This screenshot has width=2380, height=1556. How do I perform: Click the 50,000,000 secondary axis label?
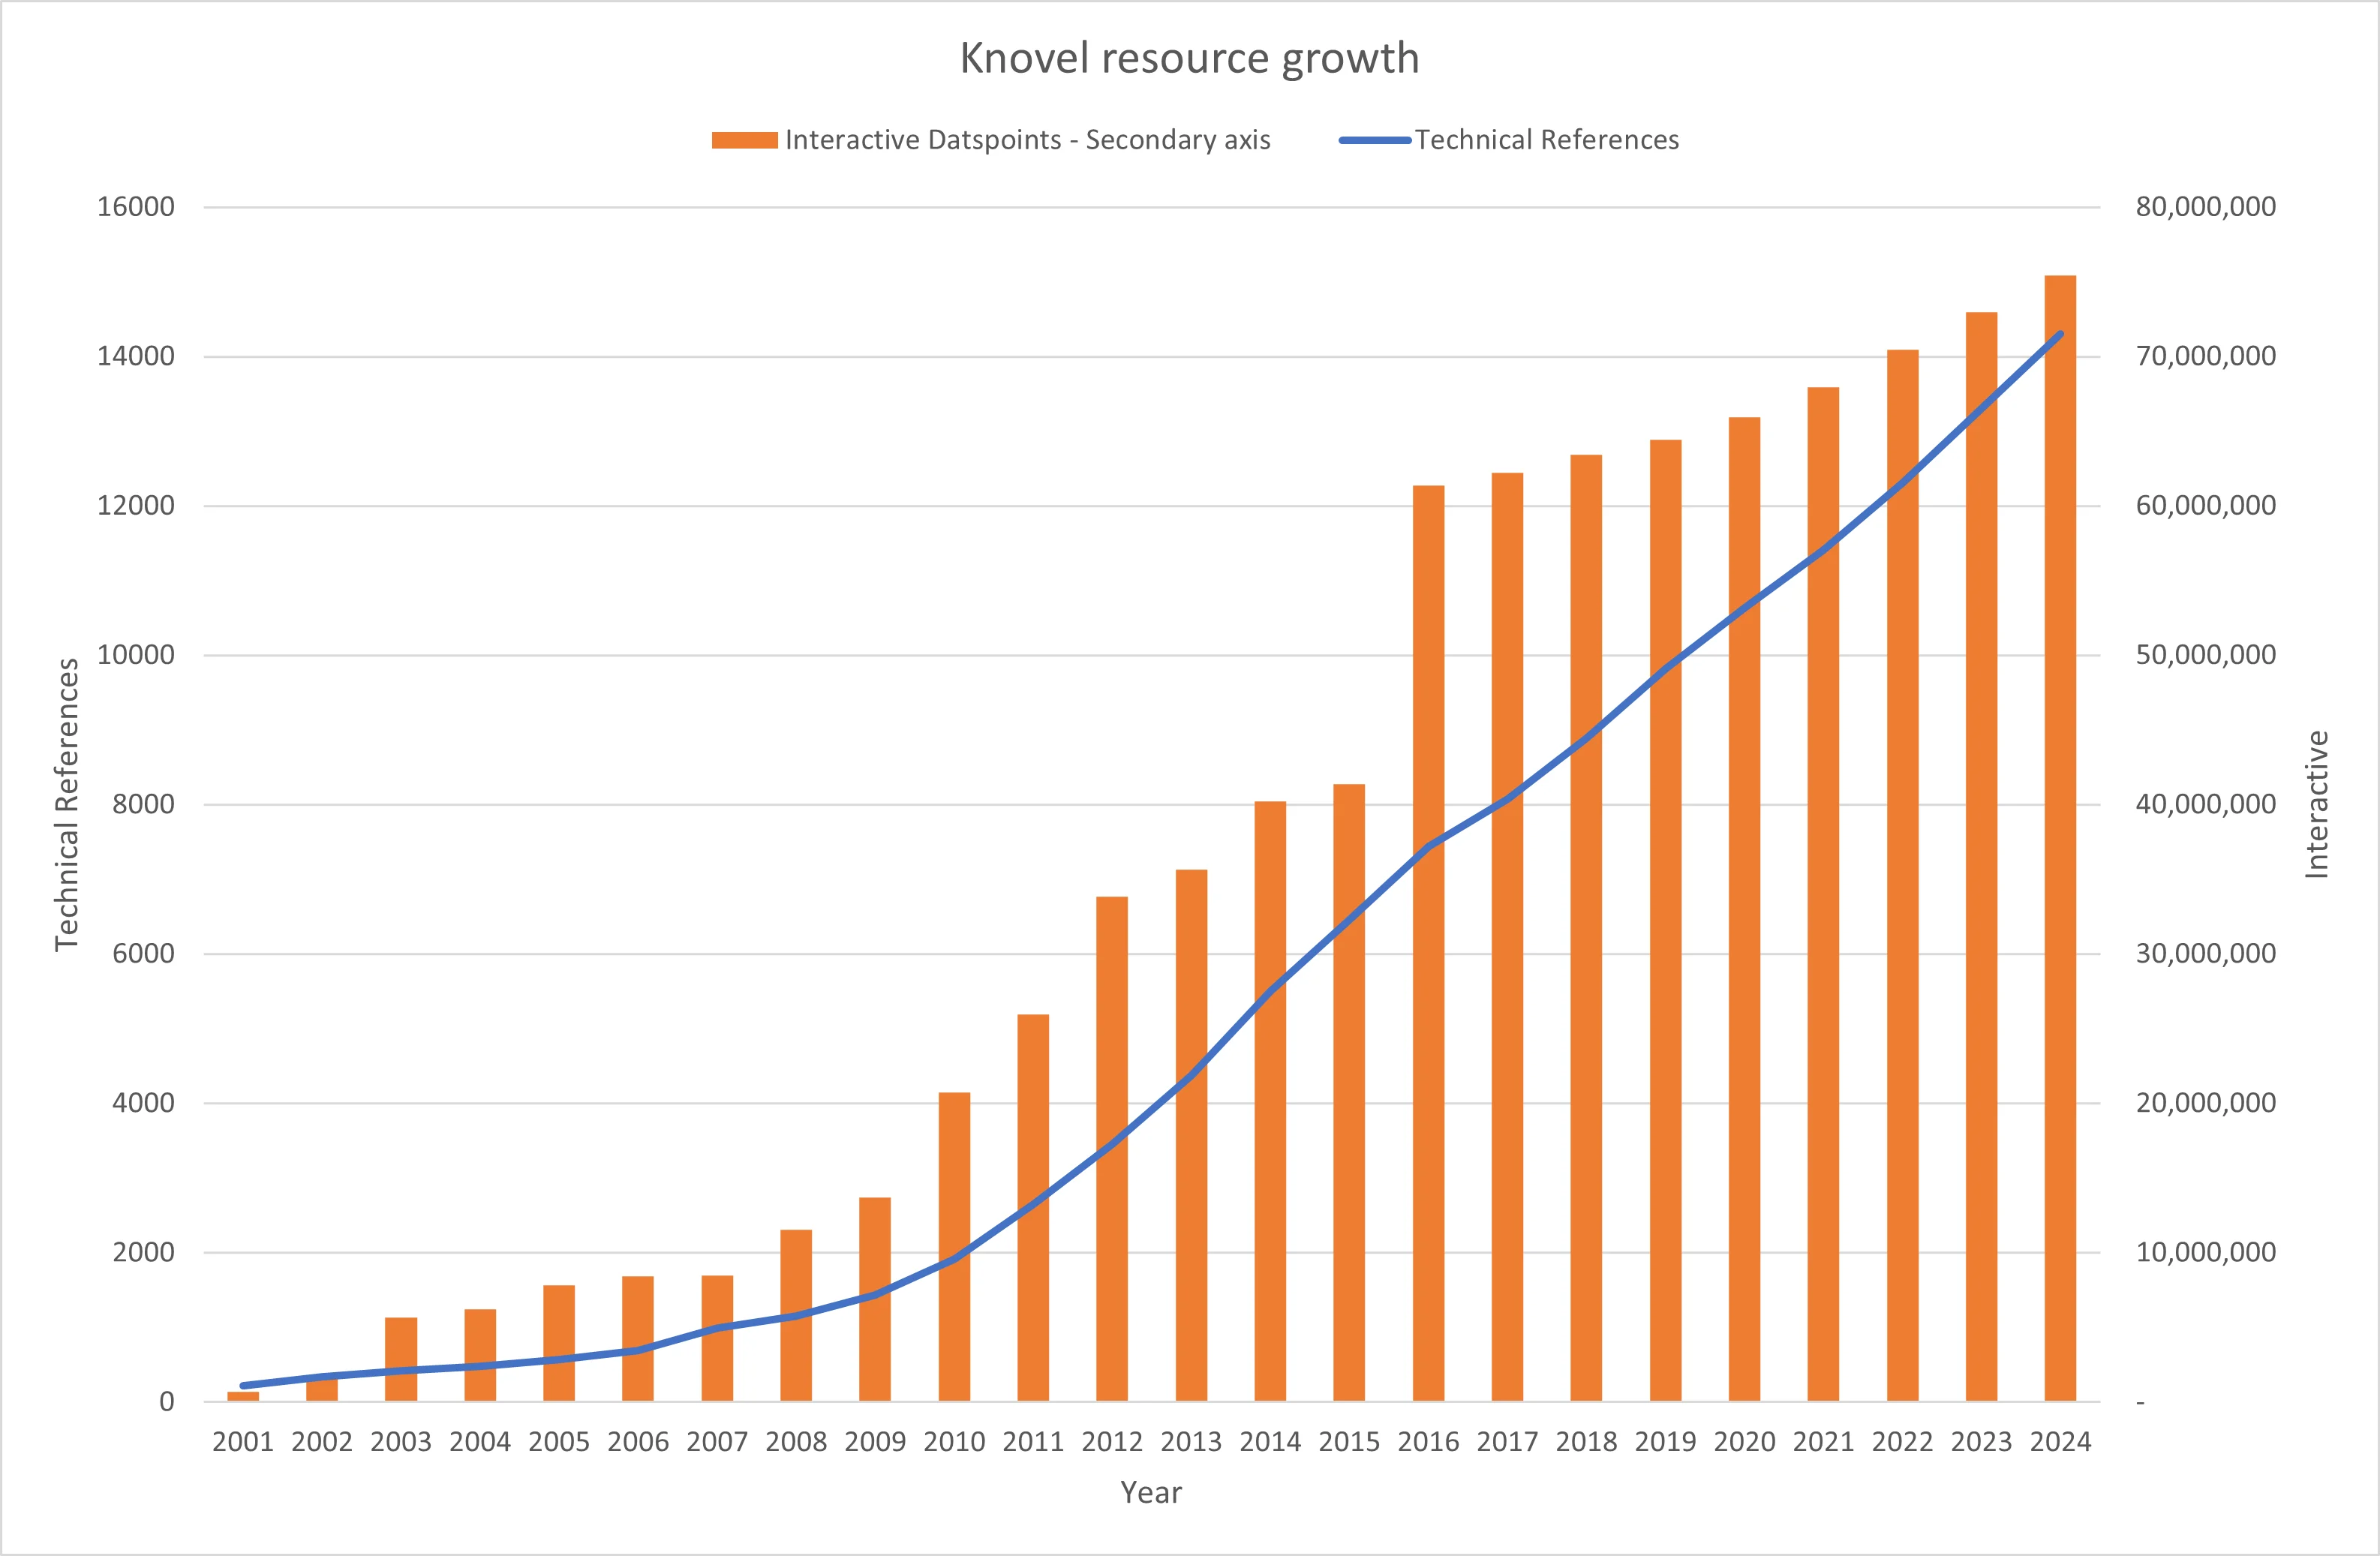pyautogui.click(x=2206, y=655)
